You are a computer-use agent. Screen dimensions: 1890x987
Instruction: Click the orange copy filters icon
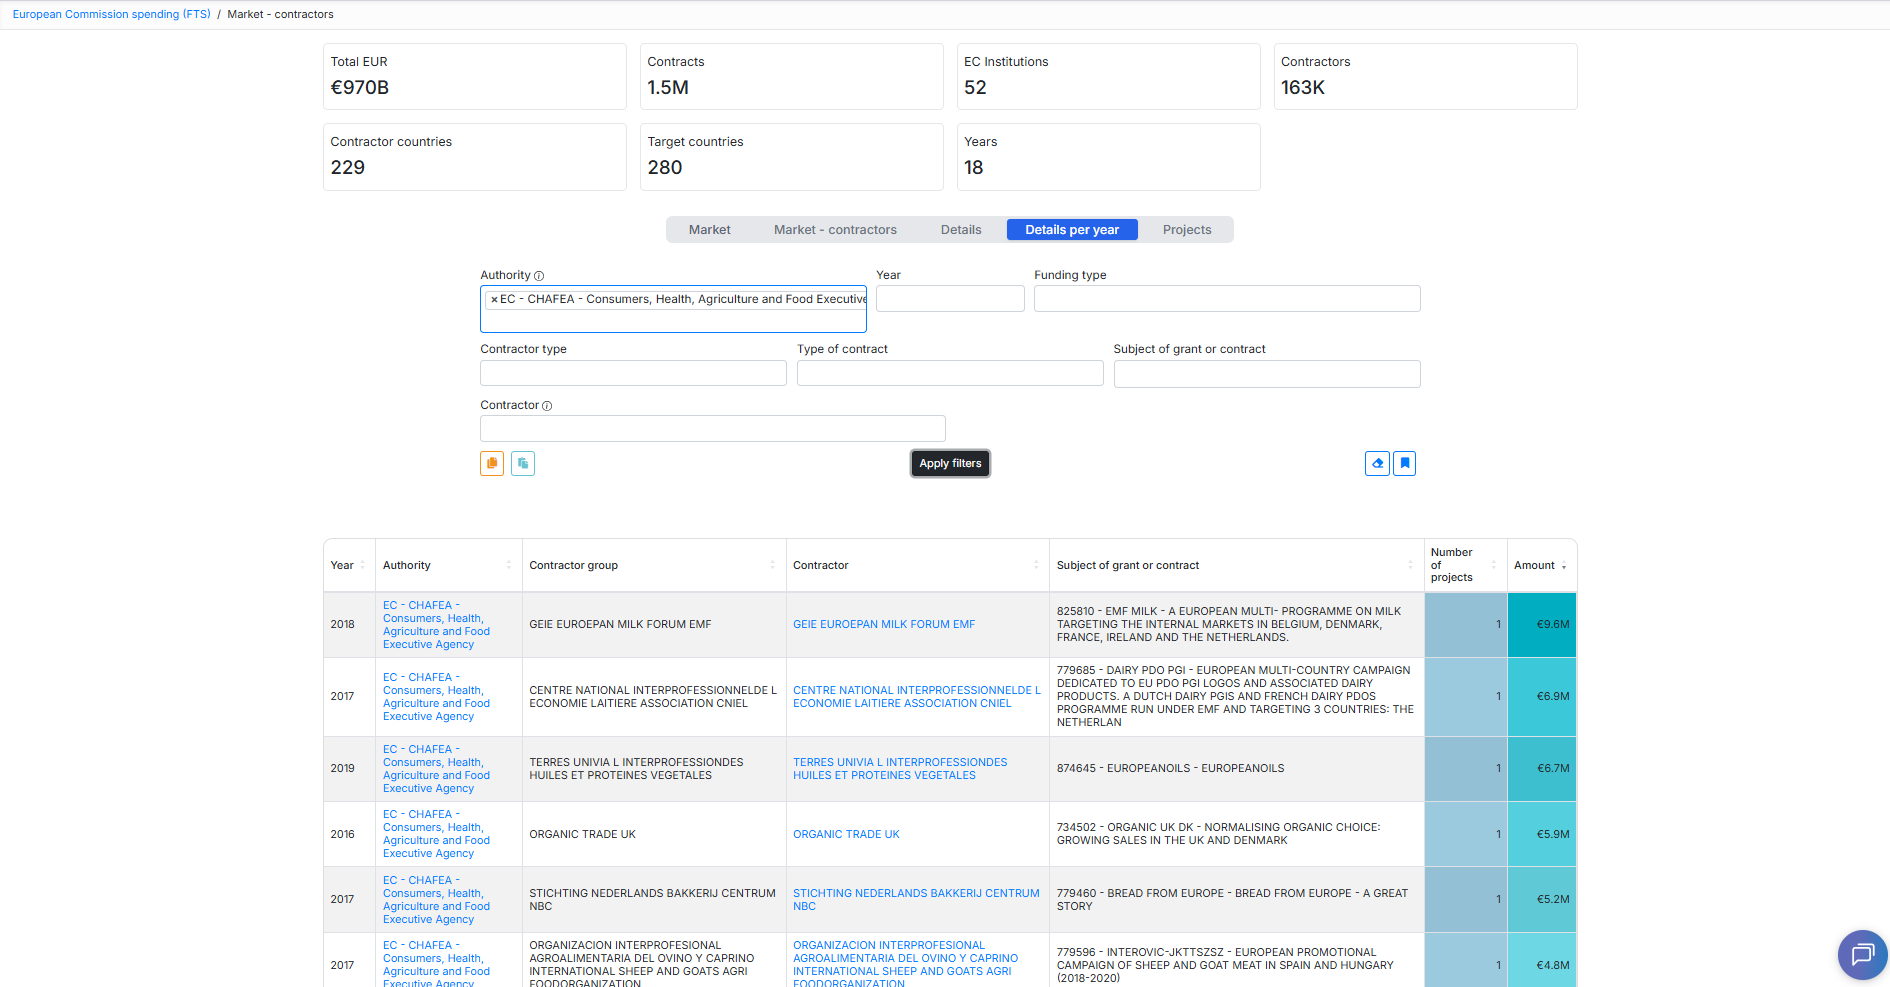tap(492, 463)
